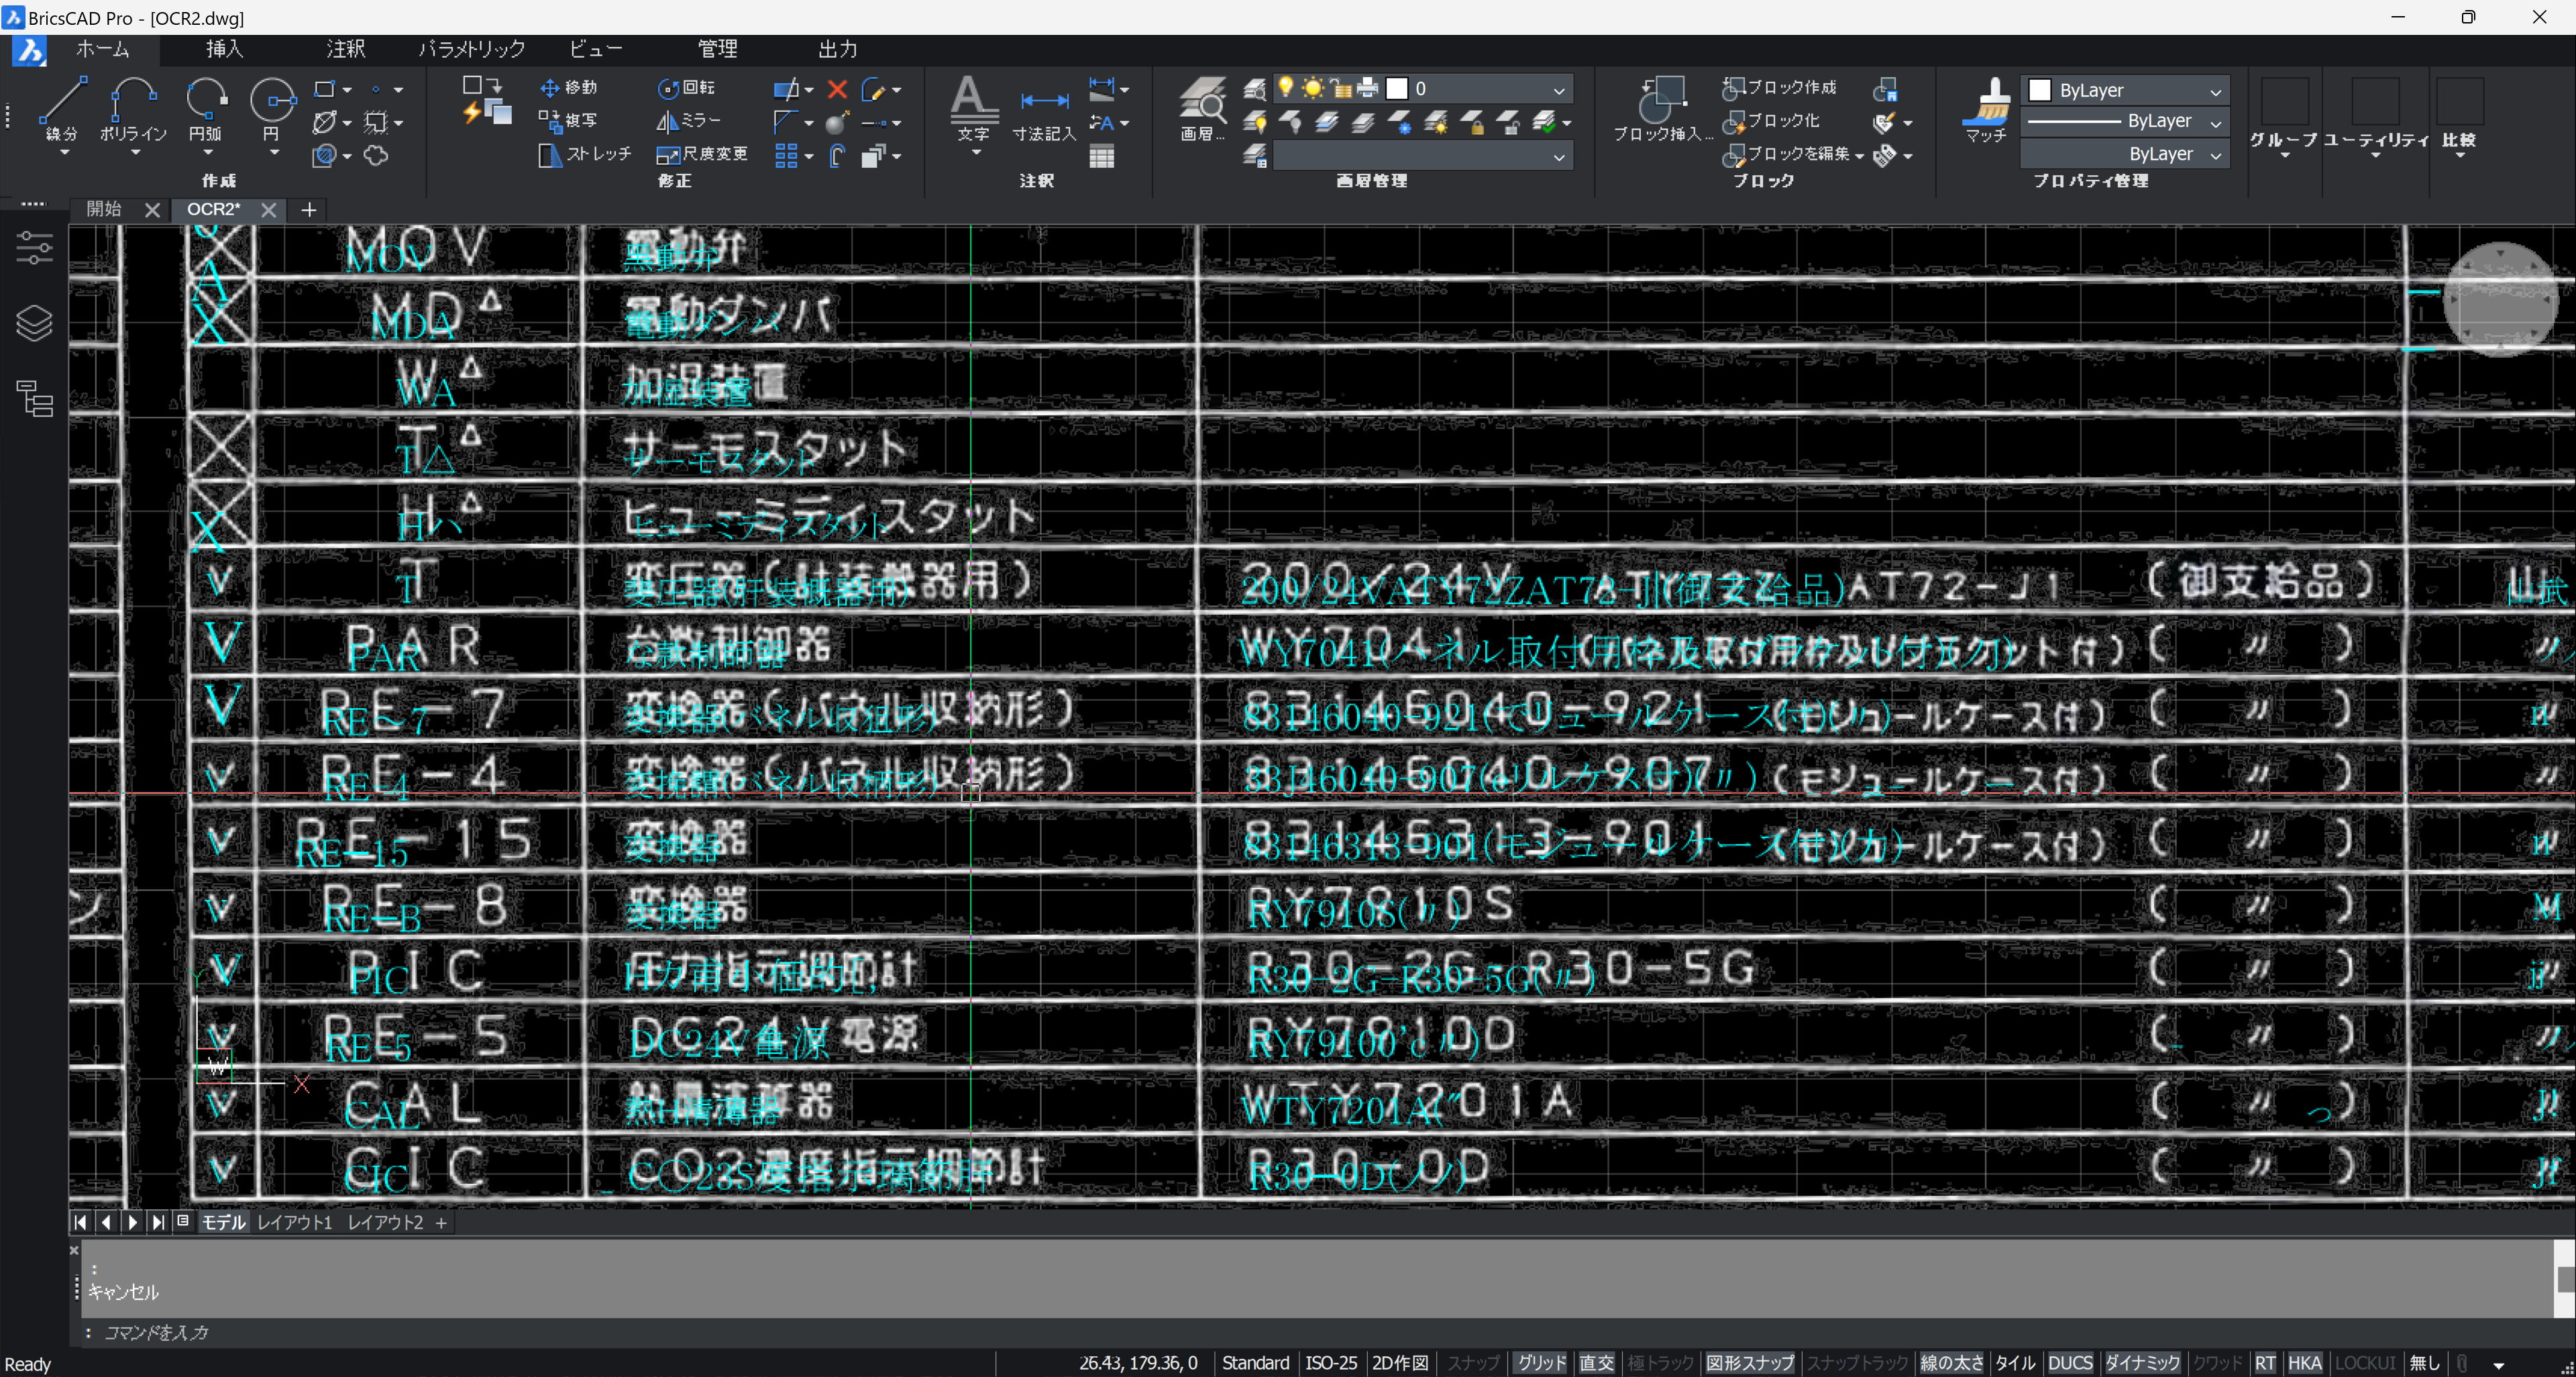Click the ブロック作成 create block tool
This screenshot has height=1377, width=2576.
pos(1779,88)
